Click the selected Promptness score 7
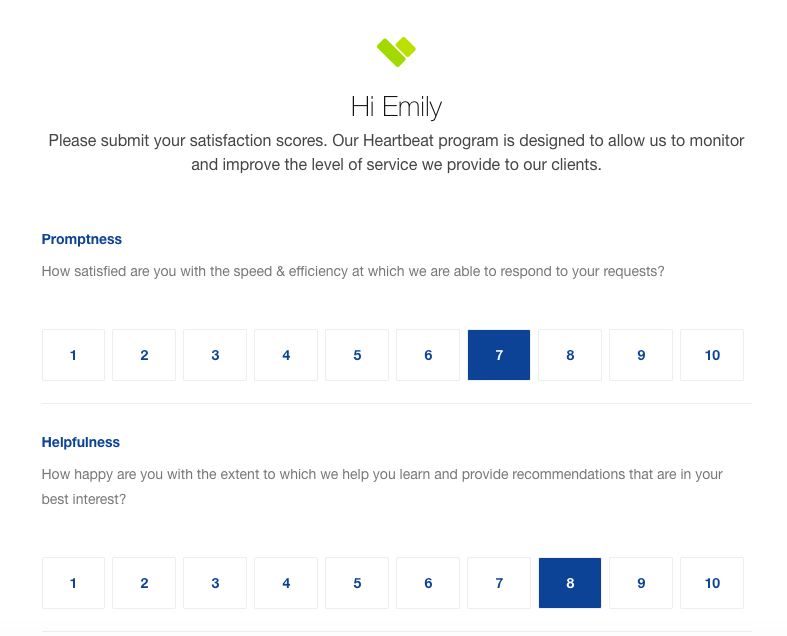787x636 pixels. tap(499, 355)
